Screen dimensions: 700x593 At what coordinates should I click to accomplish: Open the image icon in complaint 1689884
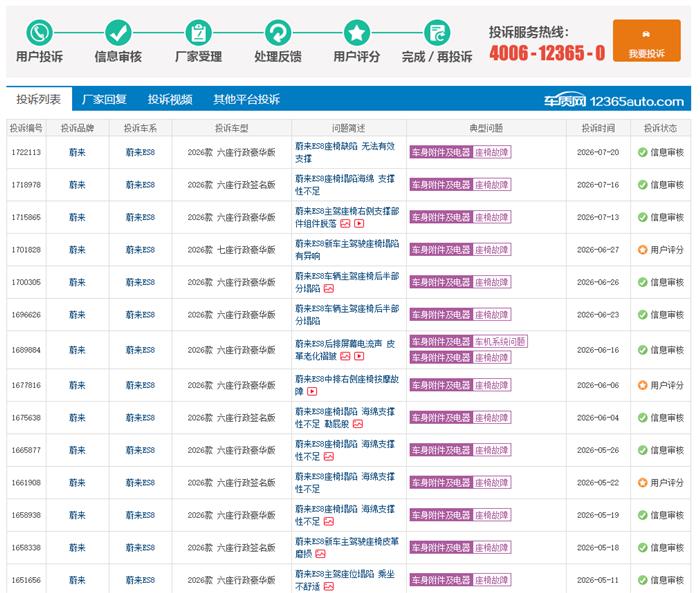[x=345, y=356]
